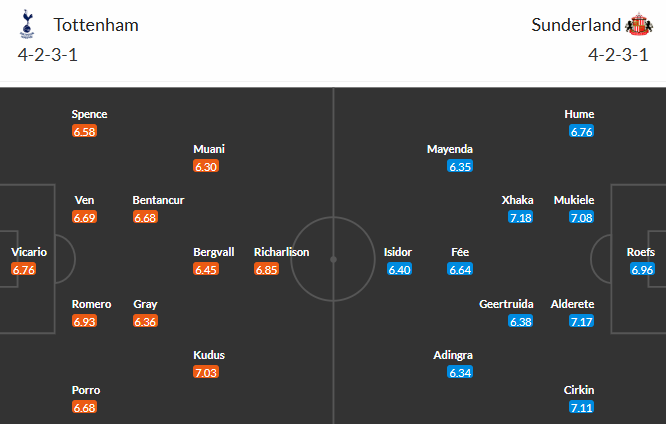The image size is (666, 424).
Task: Select Bentancur's 6.68 rating badge
Action: click(x=144, y=217)
